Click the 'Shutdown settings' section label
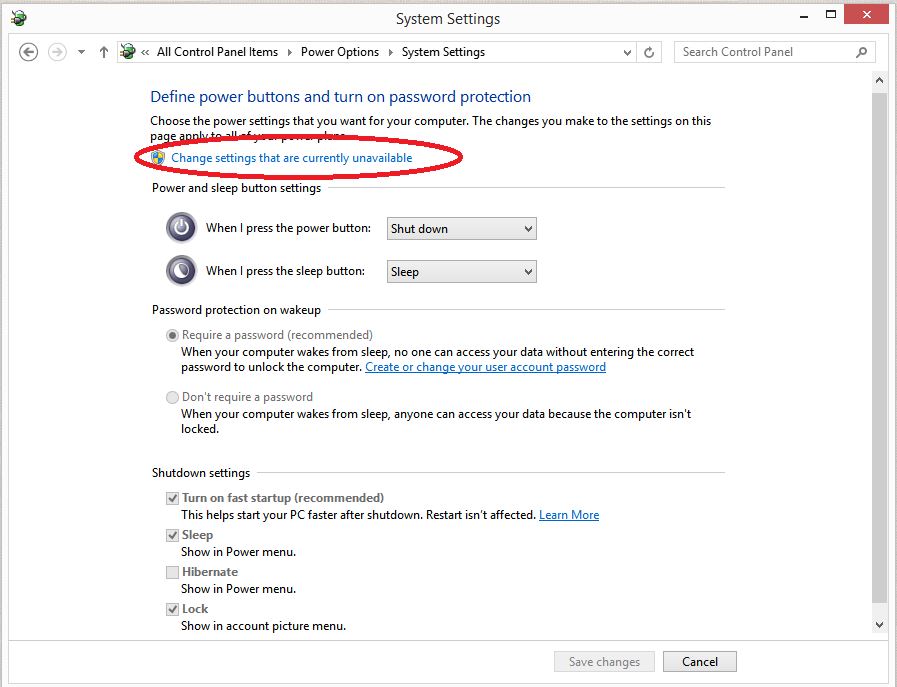This screenshot has width=897, height=687. coord(201,473)
